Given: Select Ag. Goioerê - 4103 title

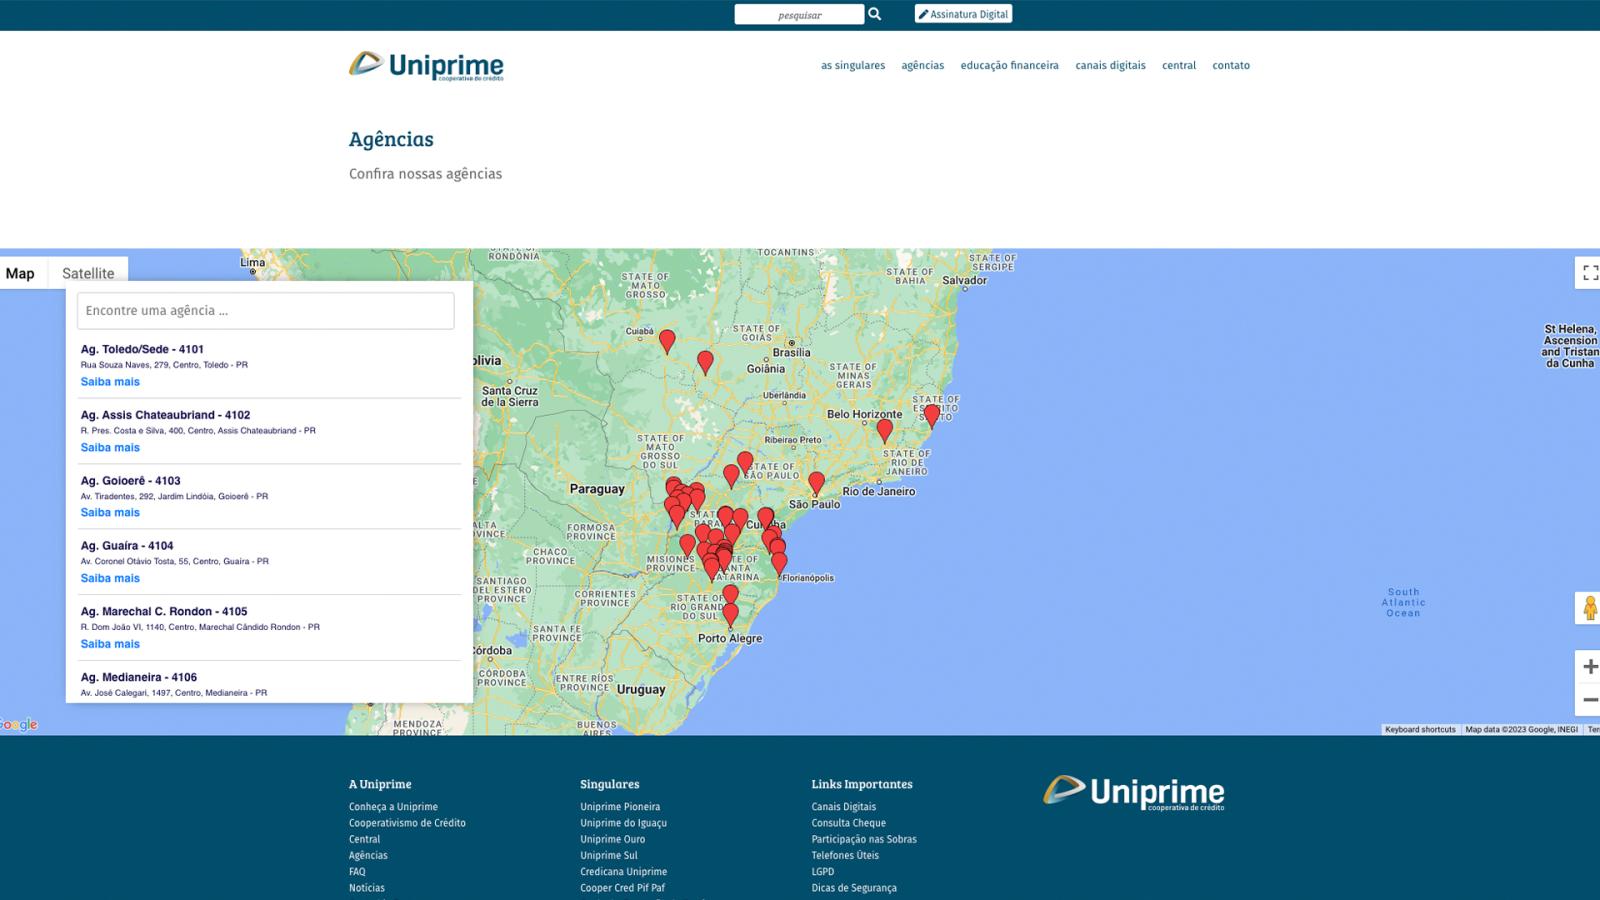Looking at the screenshot, I should [131, 481].
